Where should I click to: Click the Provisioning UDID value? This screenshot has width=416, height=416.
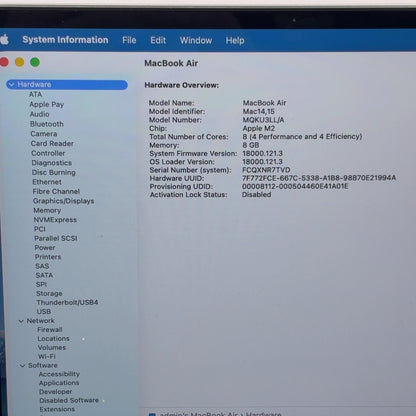point(295,186)
